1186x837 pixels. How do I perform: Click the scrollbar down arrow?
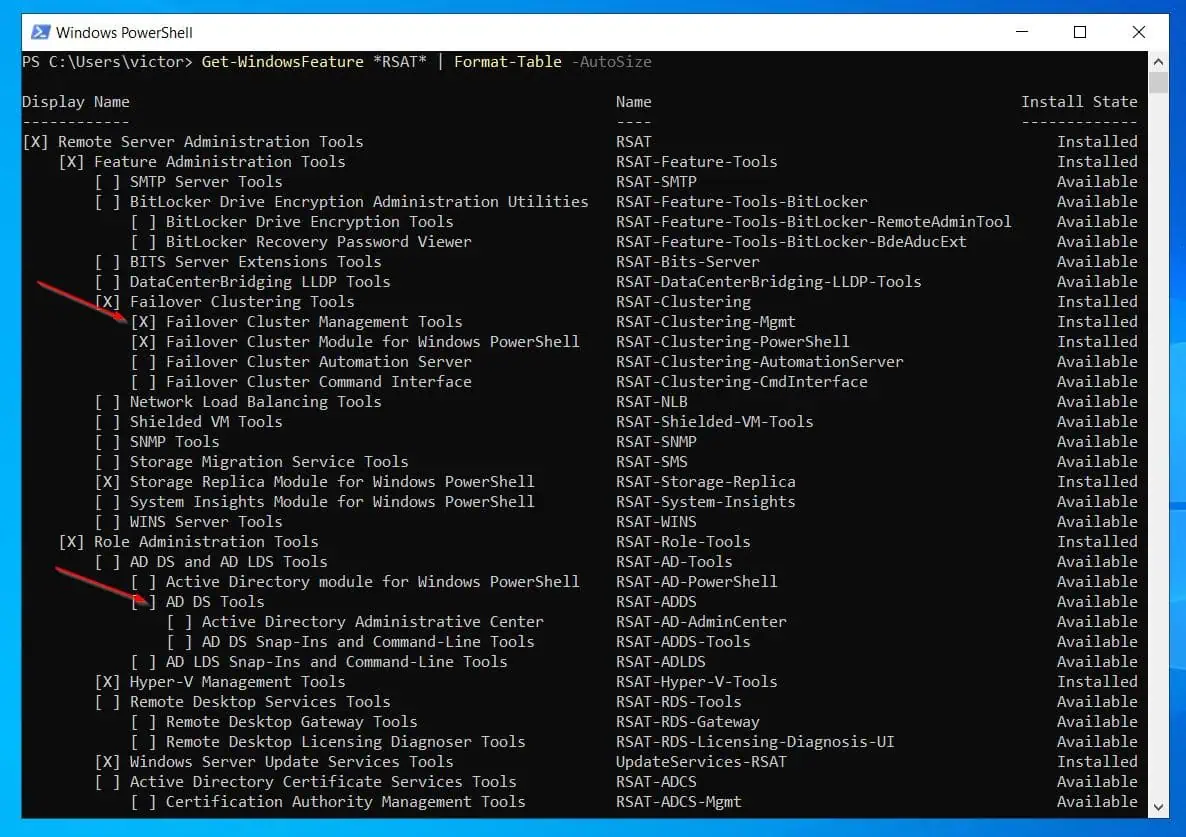pyautogui.click(x=1158, y=808)
